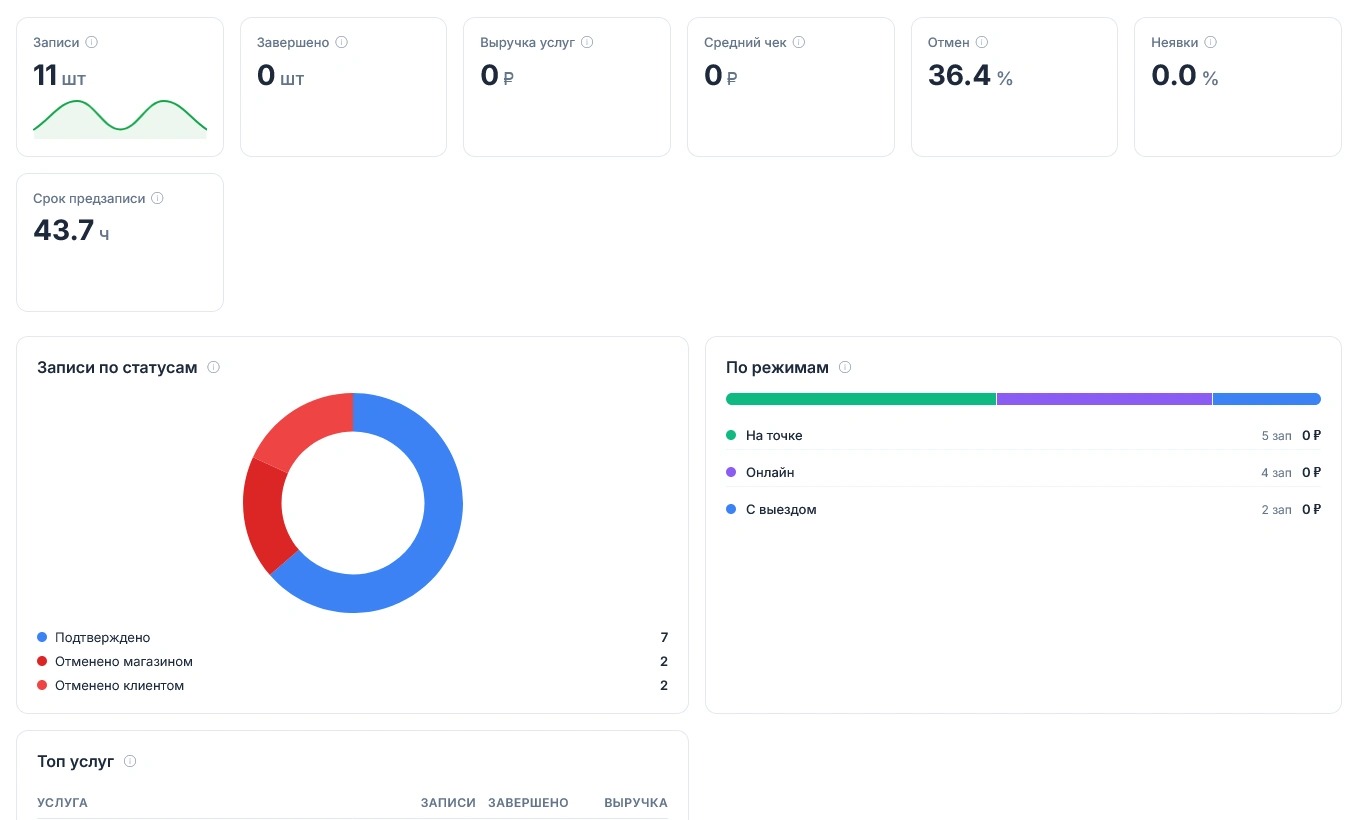Open info icon next to Топ услуг
The image size is (1358, 820).
tap(130, 761)
